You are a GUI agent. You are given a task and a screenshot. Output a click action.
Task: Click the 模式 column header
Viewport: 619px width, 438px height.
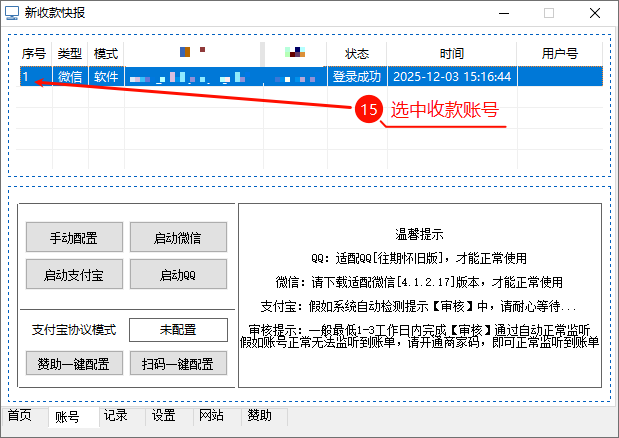tap(106, 53)
